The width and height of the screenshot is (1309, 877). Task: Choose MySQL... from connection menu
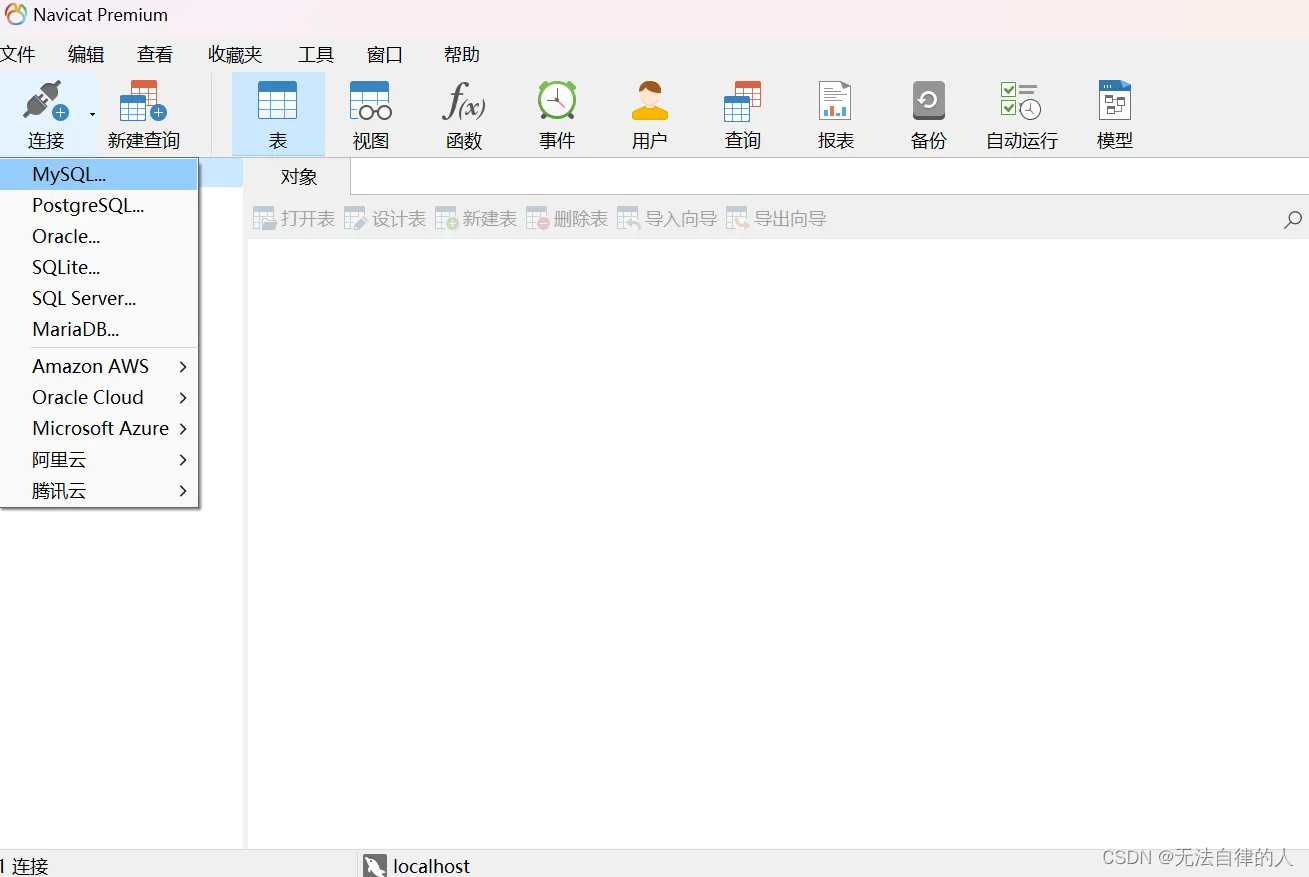(100, 174)
